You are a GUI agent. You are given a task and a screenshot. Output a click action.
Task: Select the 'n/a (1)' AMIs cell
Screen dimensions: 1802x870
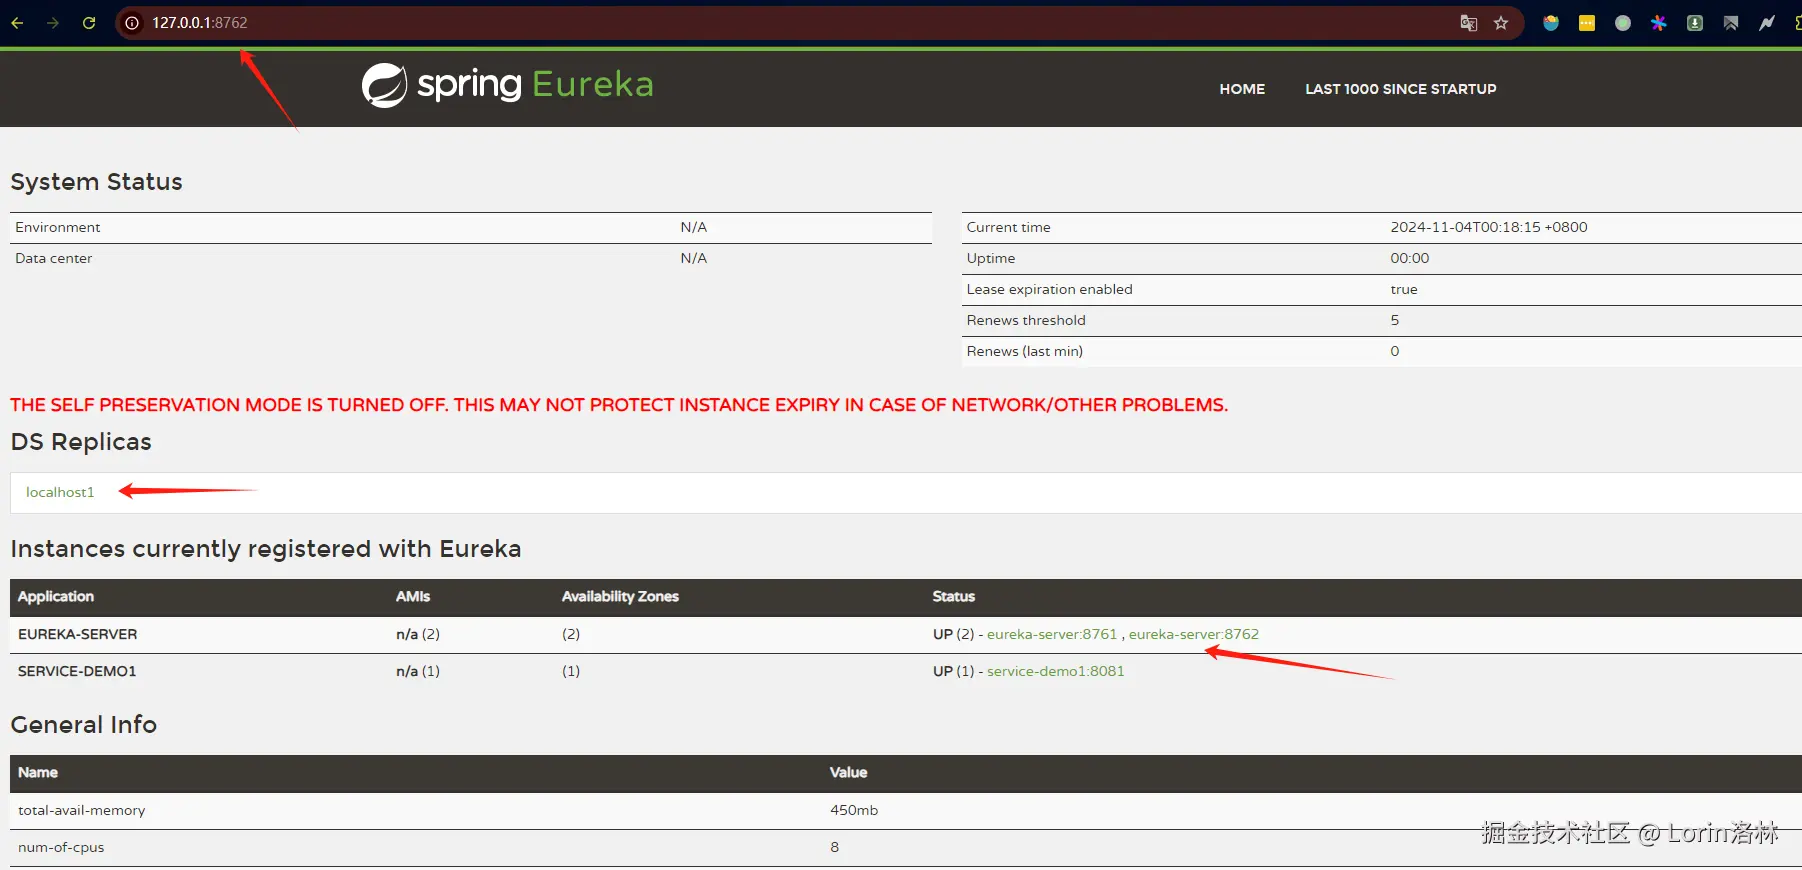(418, 671)
